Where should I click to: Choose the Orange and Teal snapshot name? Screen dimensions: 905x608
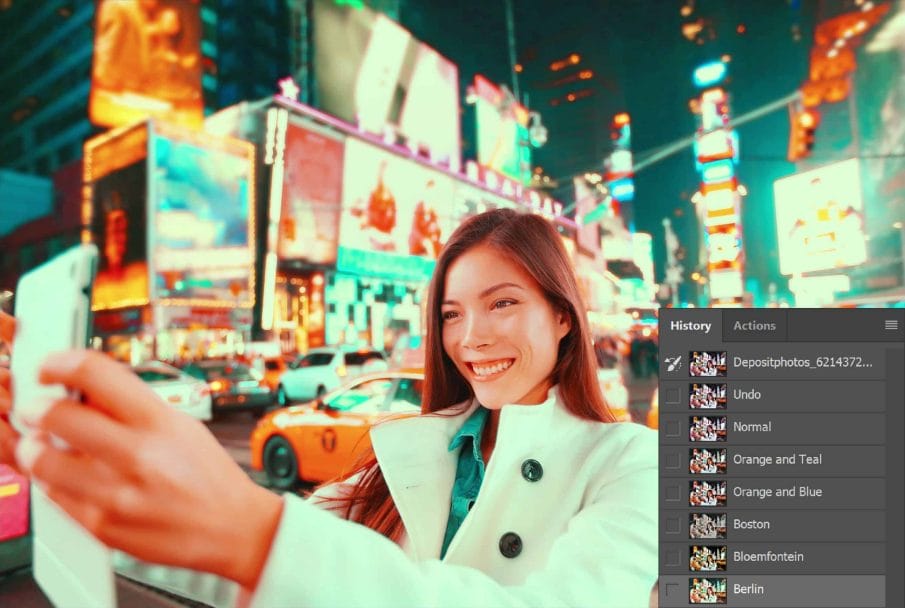pos(777,460)
